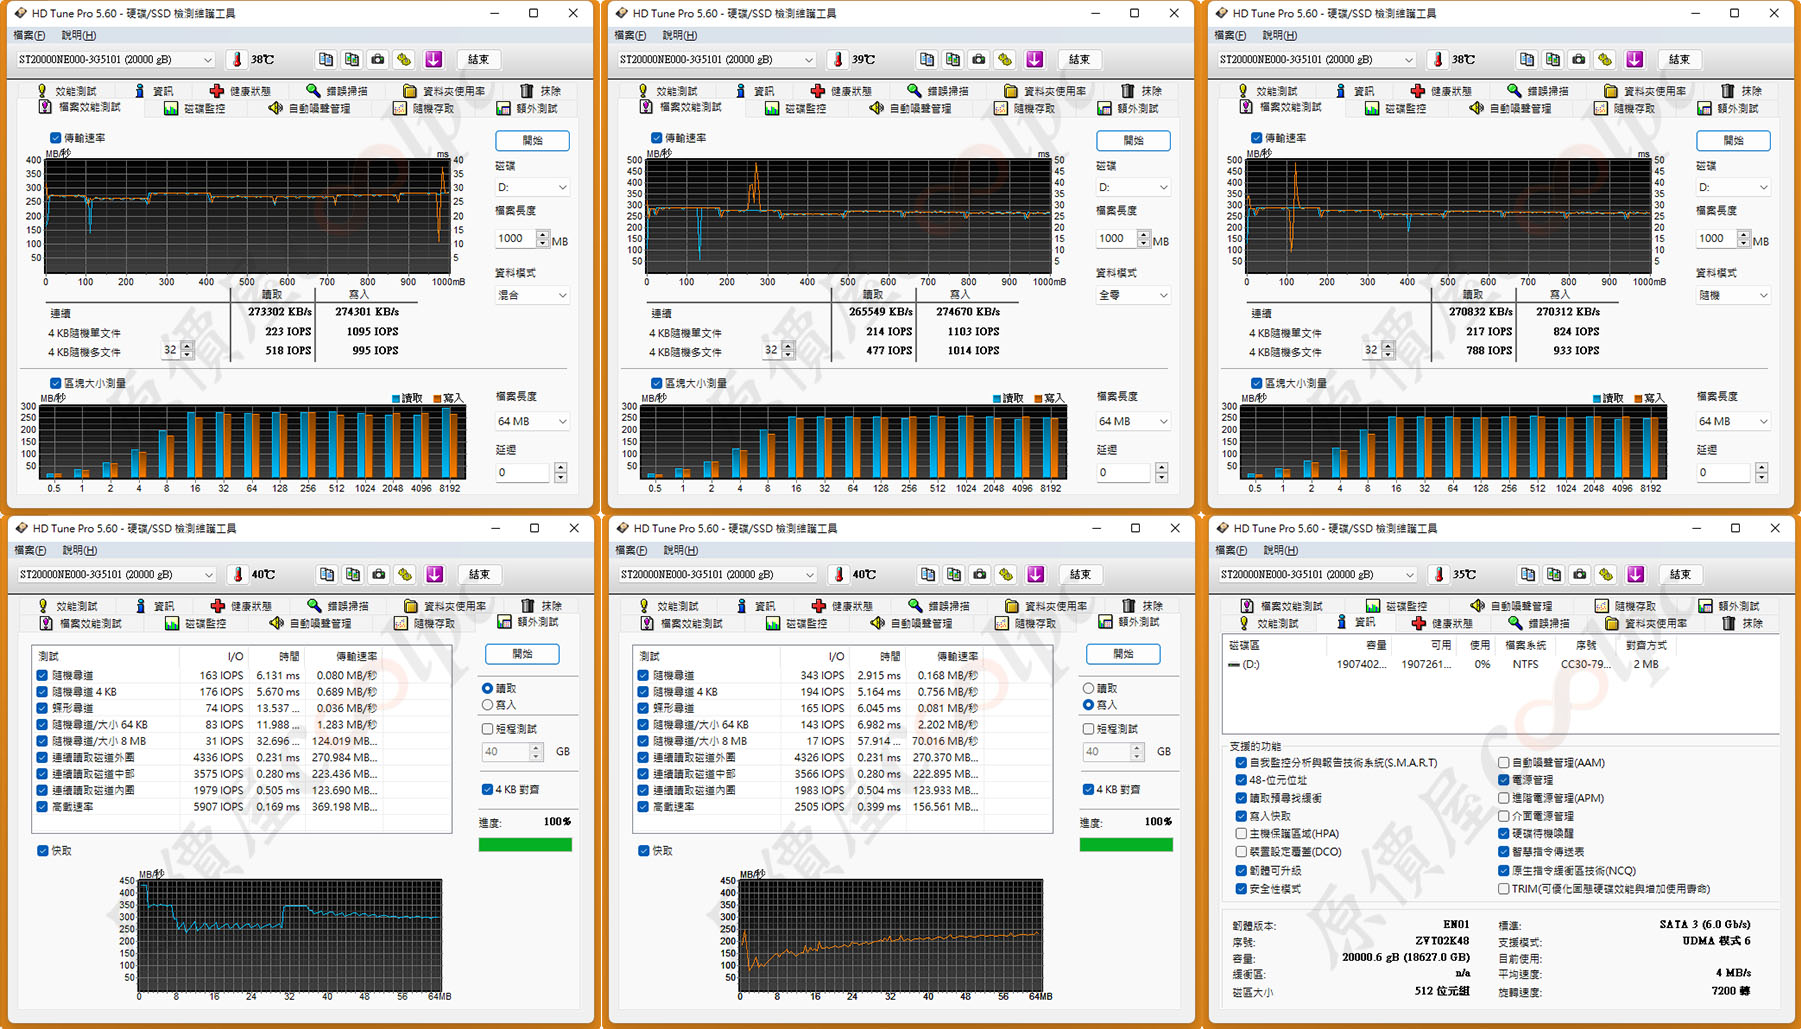Toggle the 電源管理 checkbox in the 35°C window
Viewport: 1801px width, 1029px height.
(1504, 780)
